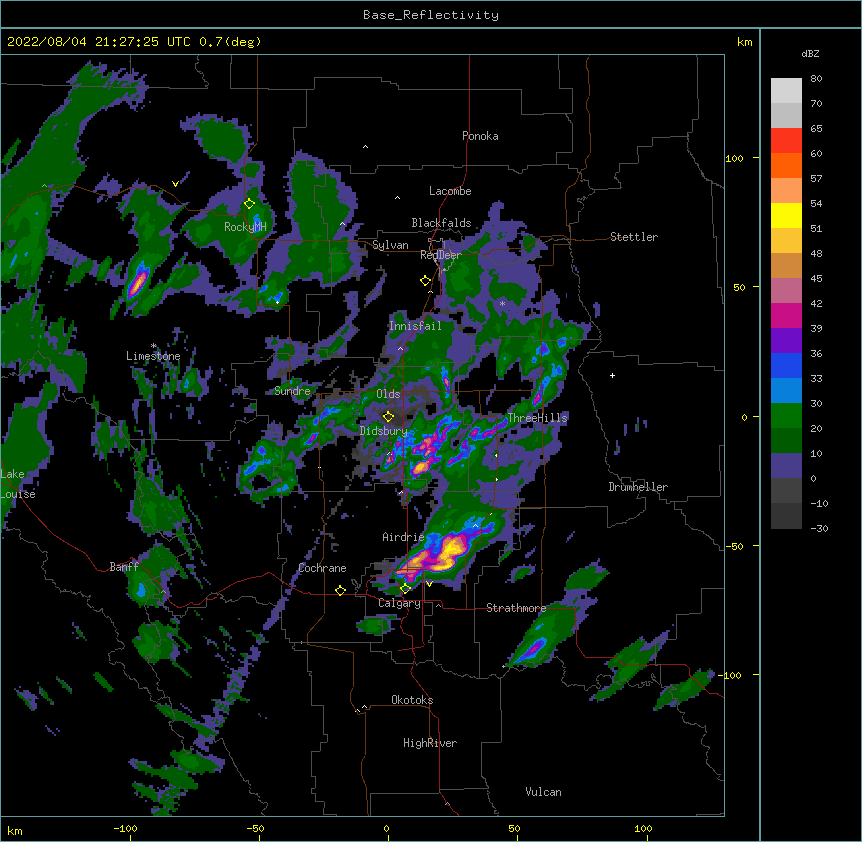Select the Cochrane label

pos(322,568)
